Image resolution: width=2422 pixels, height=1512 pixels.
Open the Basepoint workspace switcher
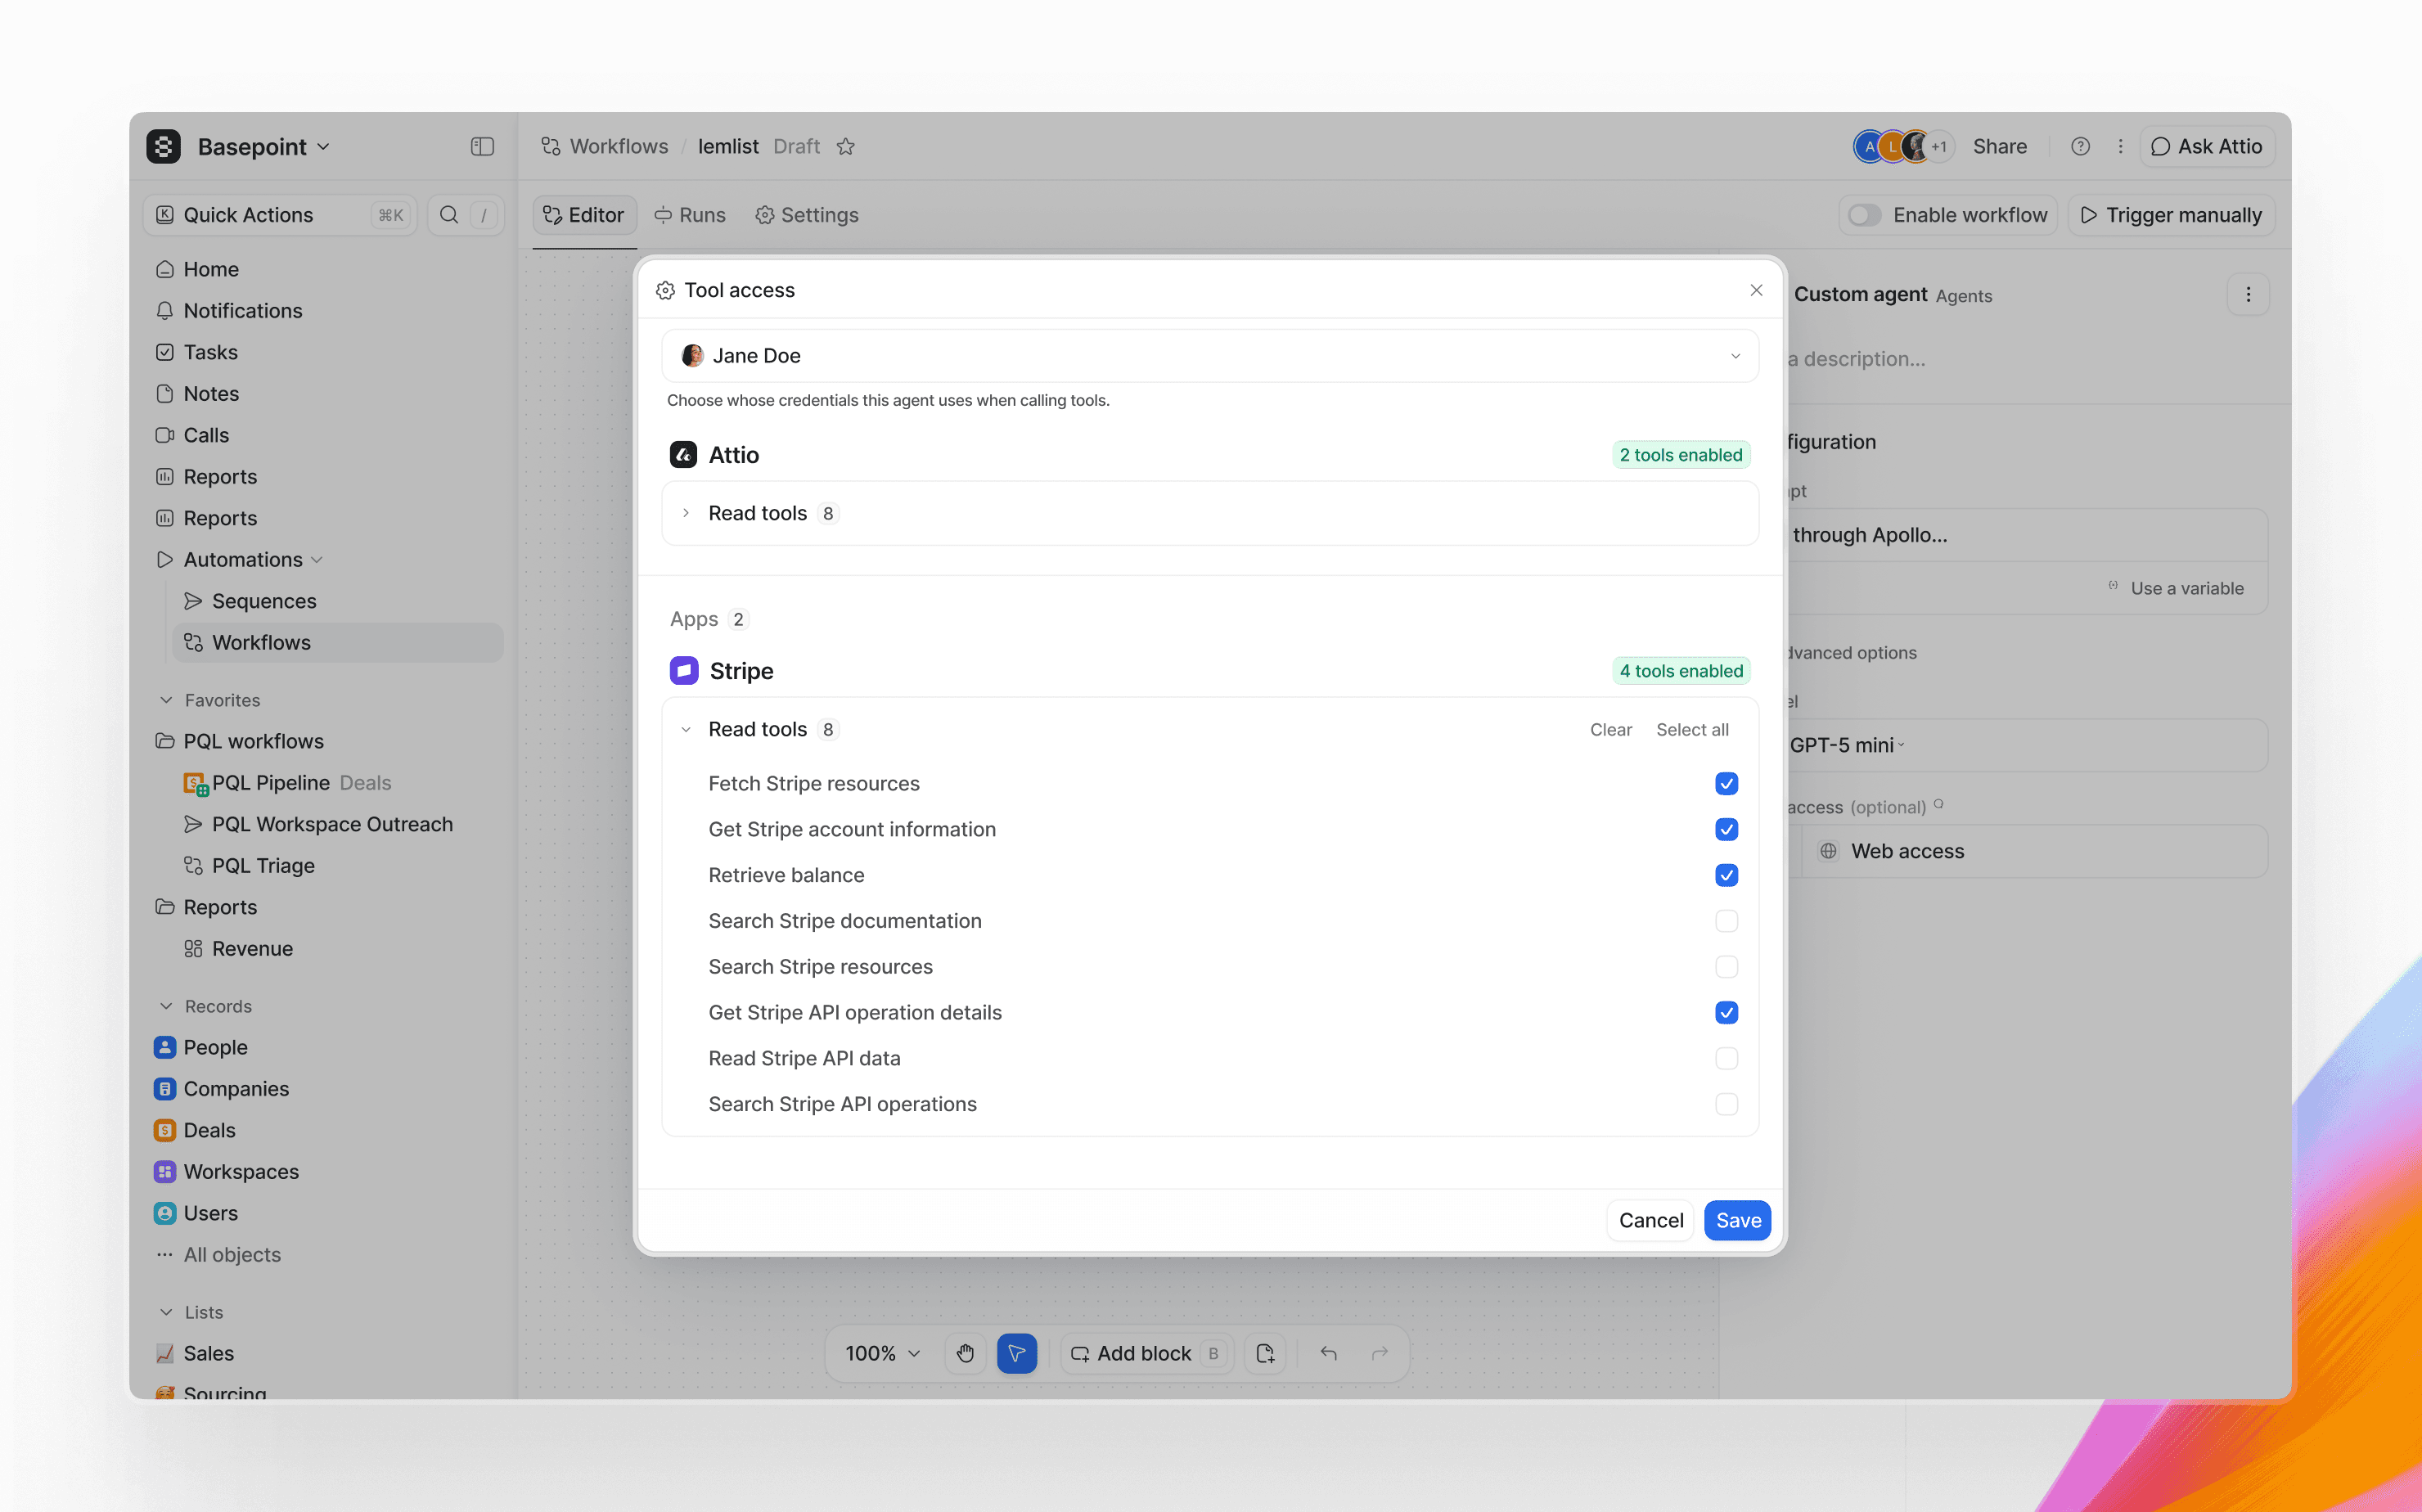(x=263, y=146)
